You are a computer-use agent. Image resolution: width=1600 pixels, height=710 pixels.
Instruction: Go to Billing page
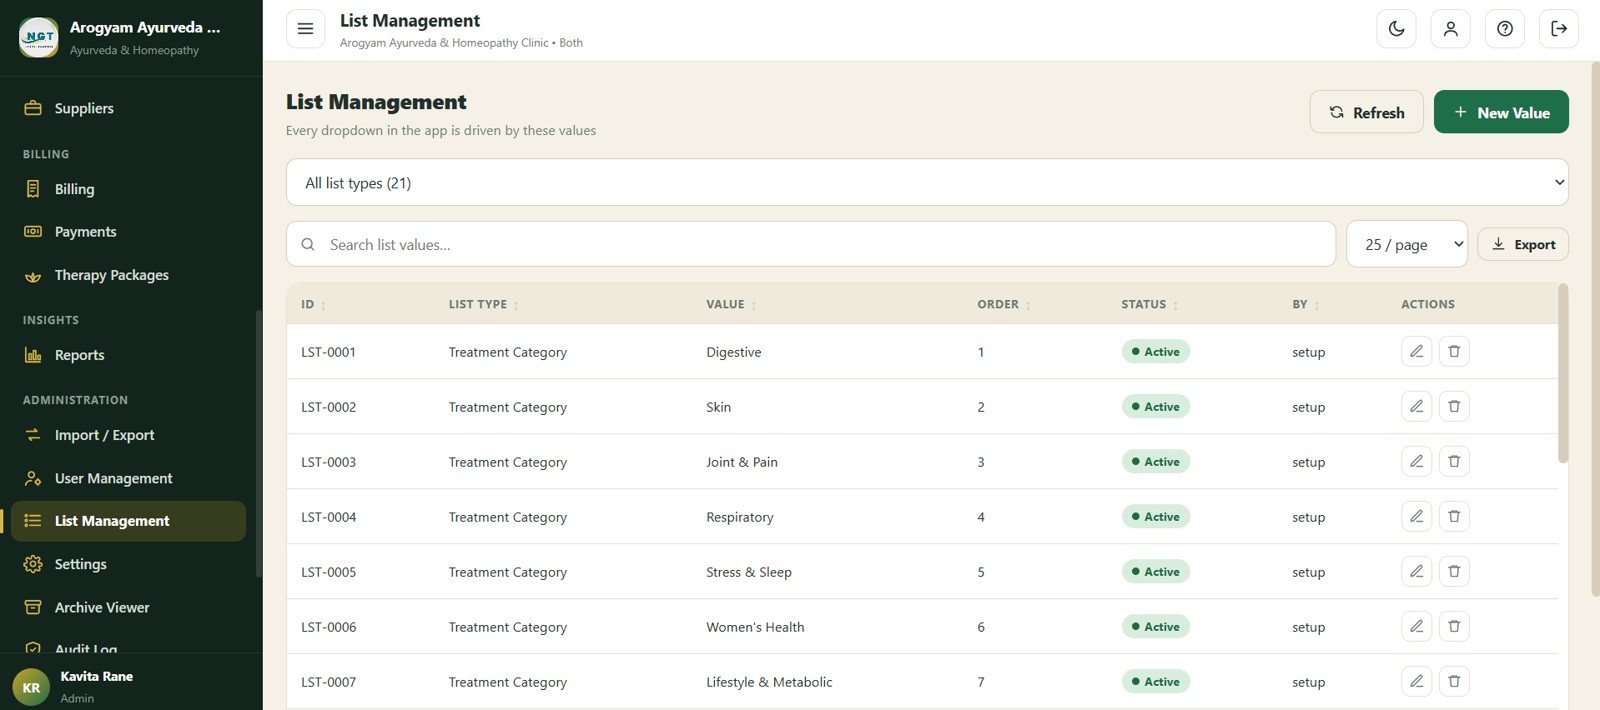click(x=128, y=189)
